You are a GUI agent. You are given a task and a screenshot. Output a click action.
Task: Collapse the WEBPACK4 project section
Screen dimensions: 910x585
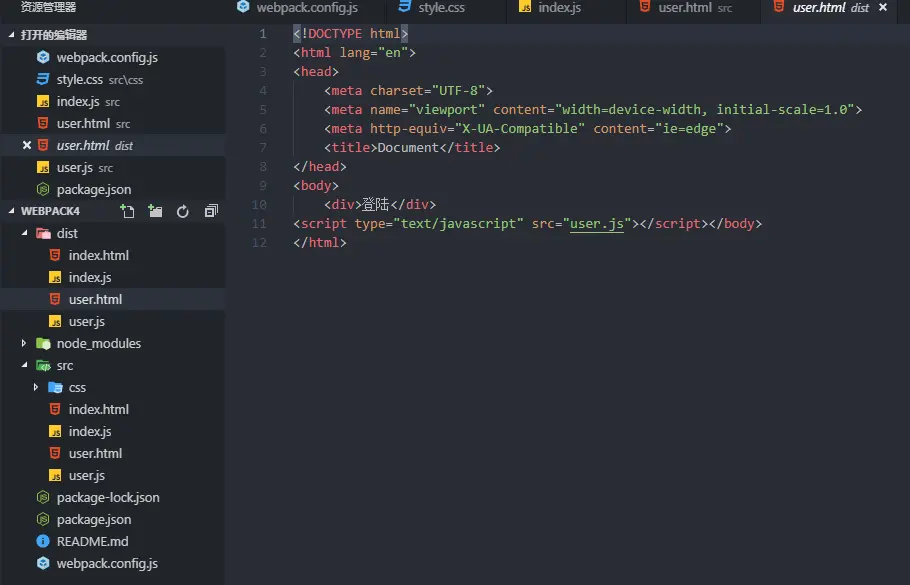pyautogui.click(x=12, y=211)
